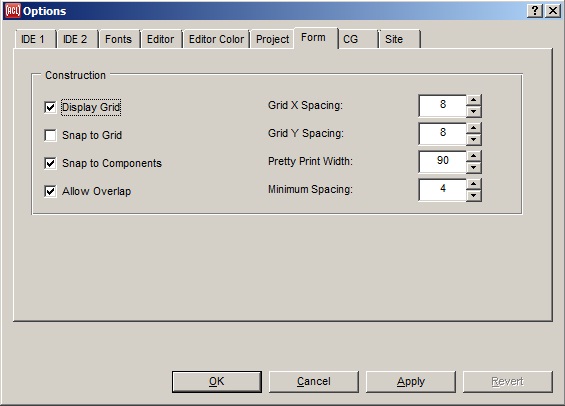The height and width of the screenshot is (406, 565).
Task: Decrease Minimum Spacing with down arrow
Action: click(474, 196)
